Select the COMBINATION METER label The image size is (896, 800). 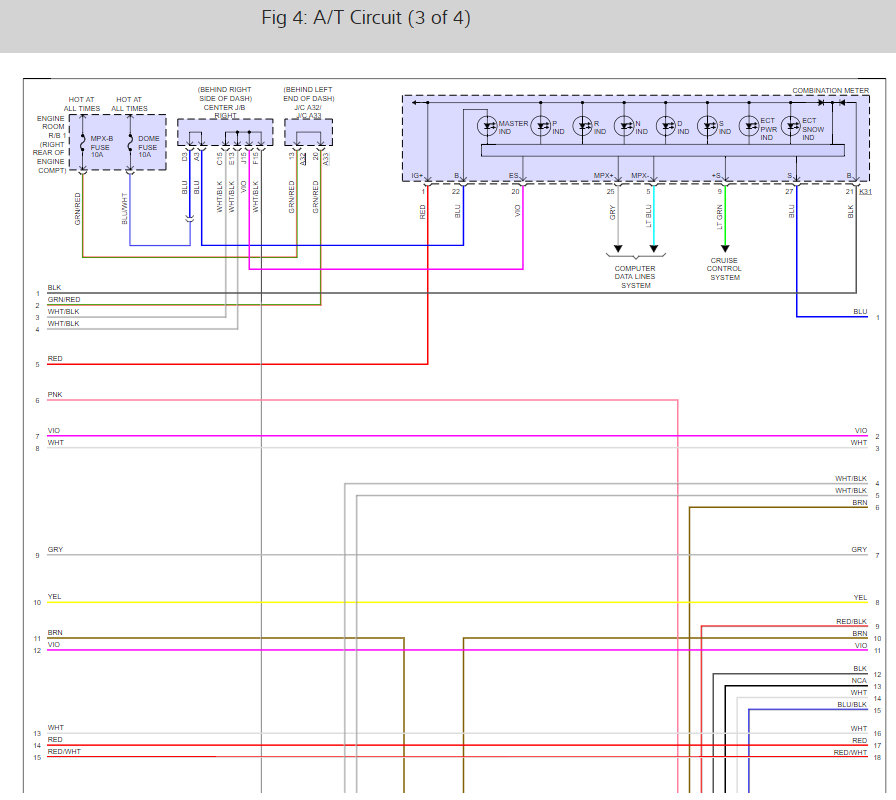[x=830, y=90]
